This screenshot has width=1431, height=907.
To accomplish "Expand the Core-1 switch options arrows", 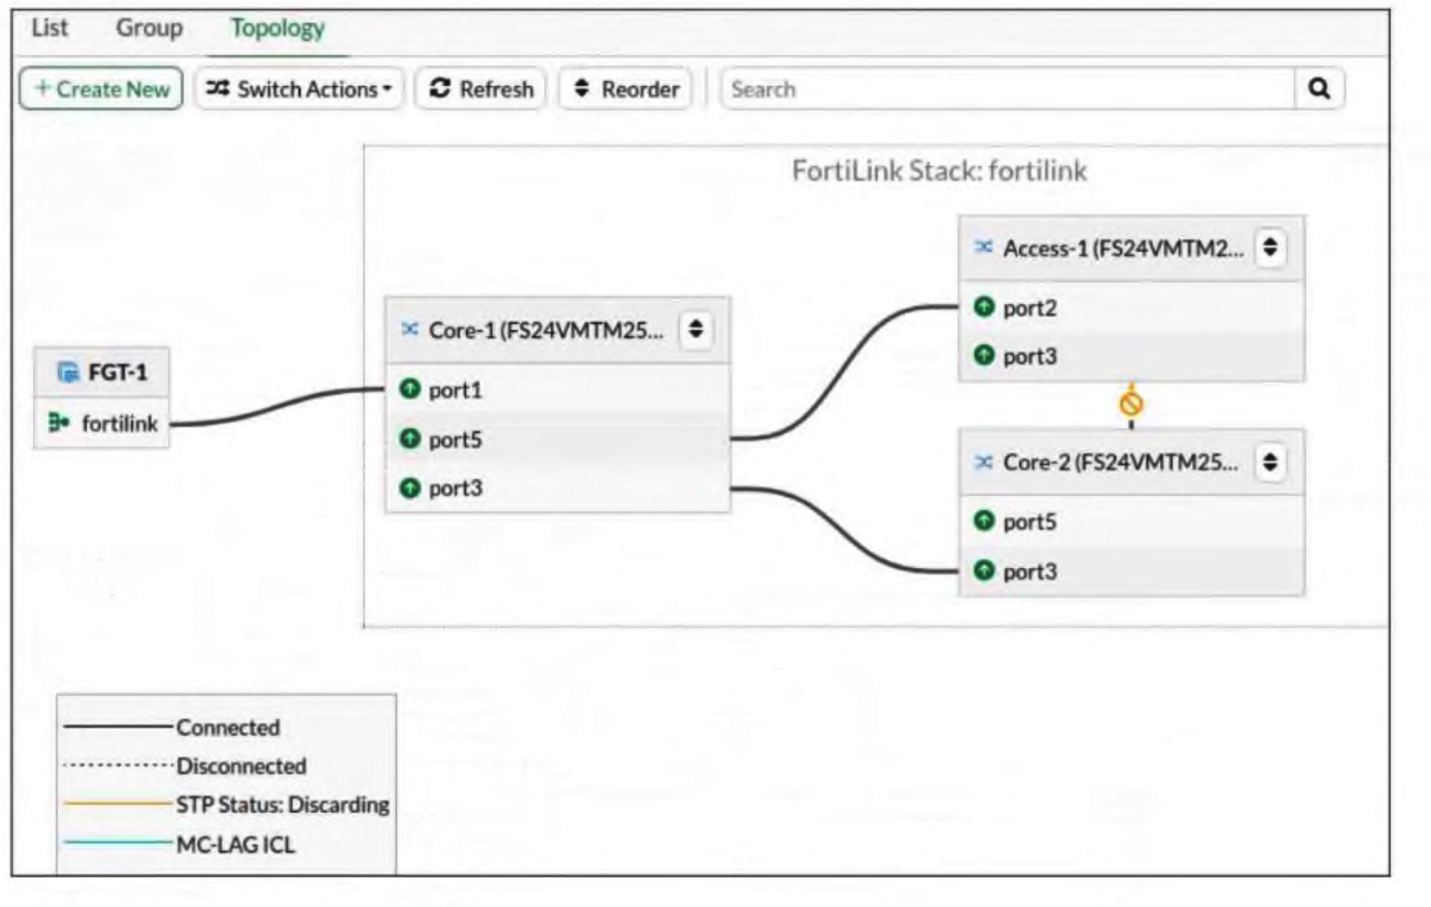I will [696, 329].
